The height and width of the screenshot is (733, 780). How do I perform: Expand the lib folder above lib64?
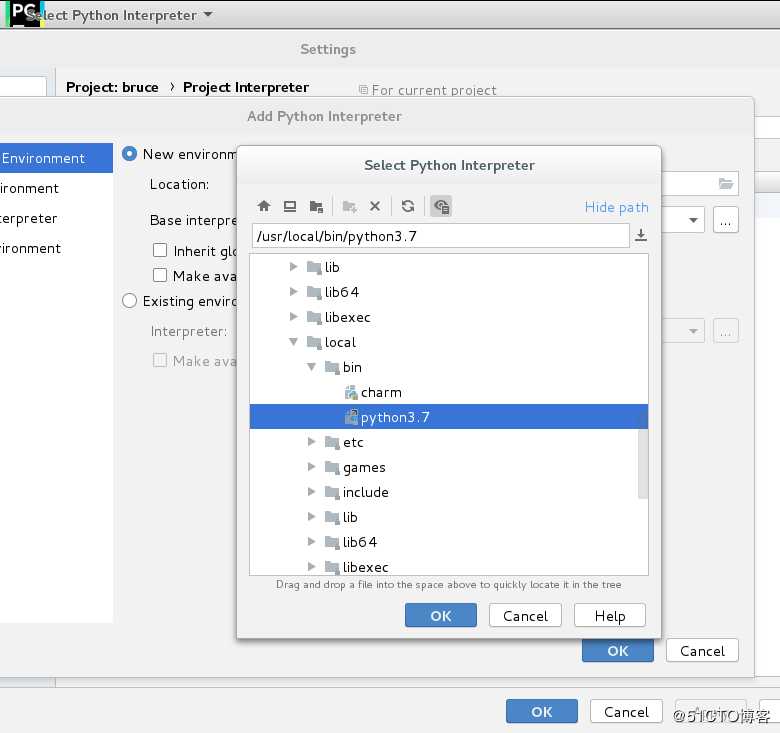293,267
